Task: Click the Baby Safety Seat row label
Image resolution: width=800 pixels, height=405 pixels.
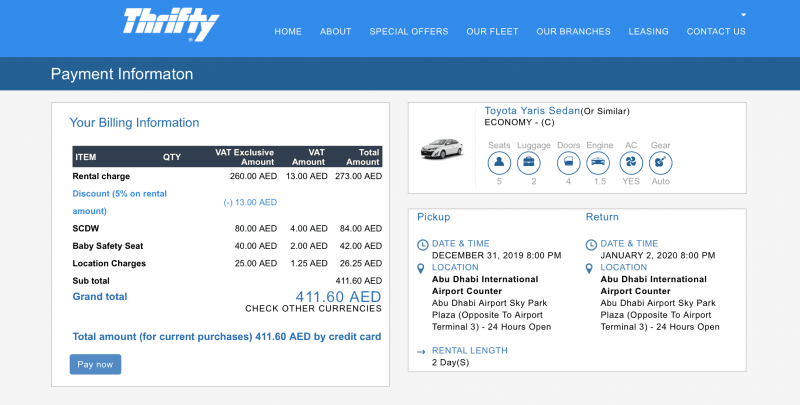Action: click(x=108, y=246)
